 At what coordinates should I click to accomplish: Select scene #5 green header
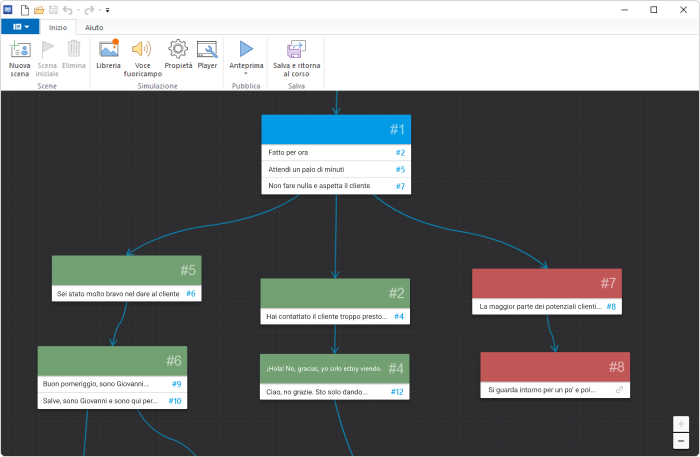(x=127, y=270)
